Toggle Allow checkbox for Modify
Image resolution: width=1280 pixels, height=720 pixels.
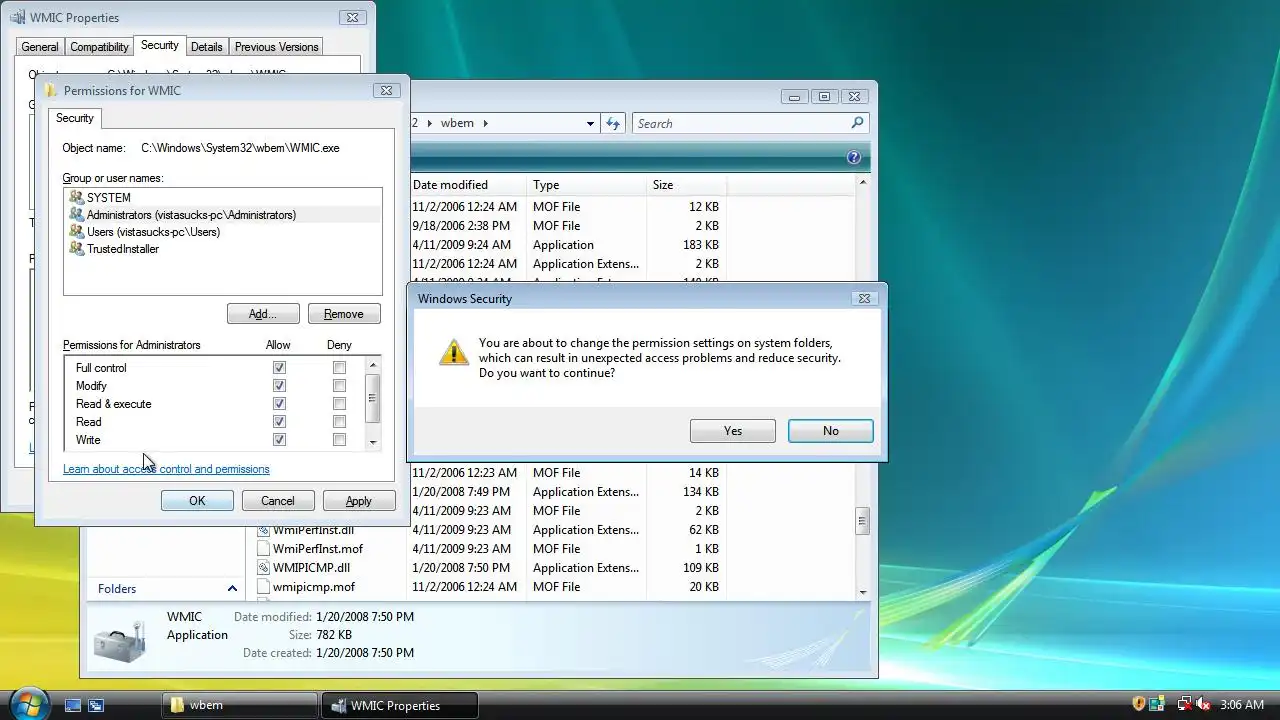(x=279, y=386)
